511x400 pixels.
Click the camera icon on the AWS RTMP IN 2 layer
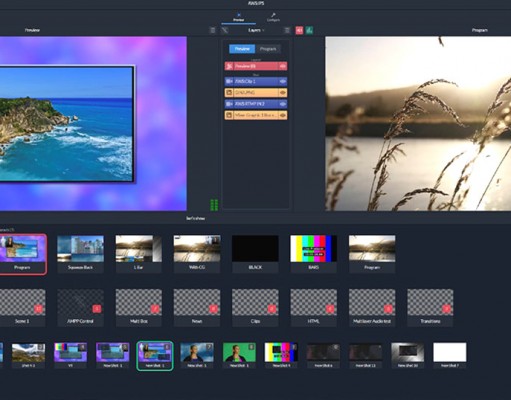point(229,104)
